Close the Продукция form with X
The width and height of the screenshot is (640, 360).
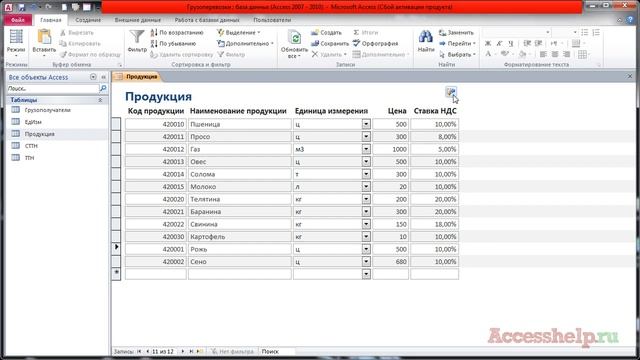[630, 76]
